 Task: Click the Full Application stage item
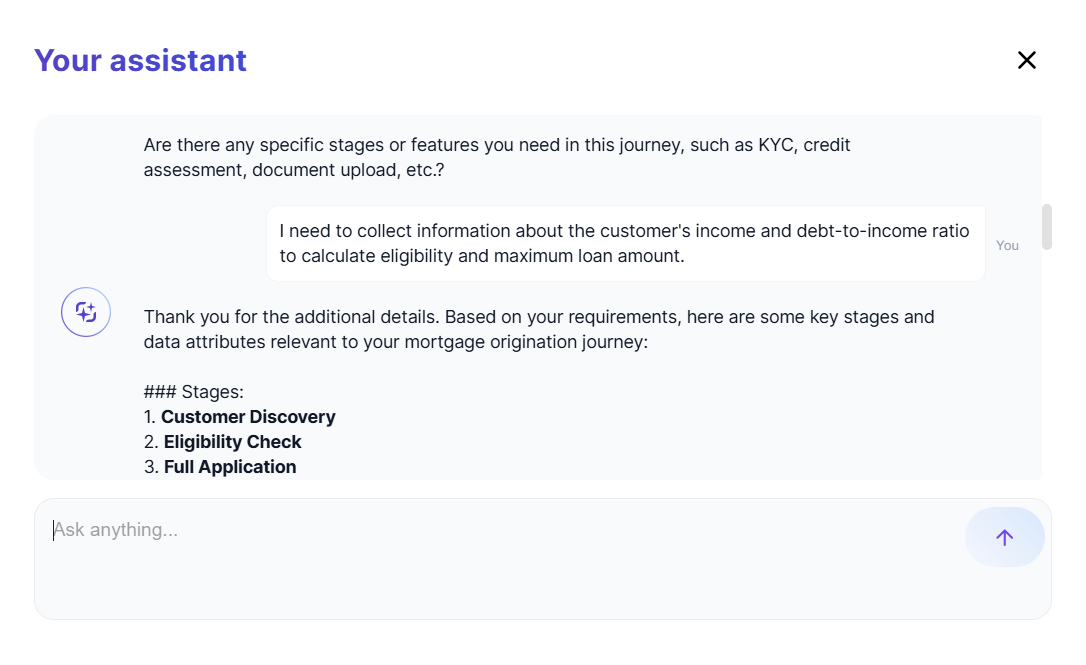(x=230, y=467)
